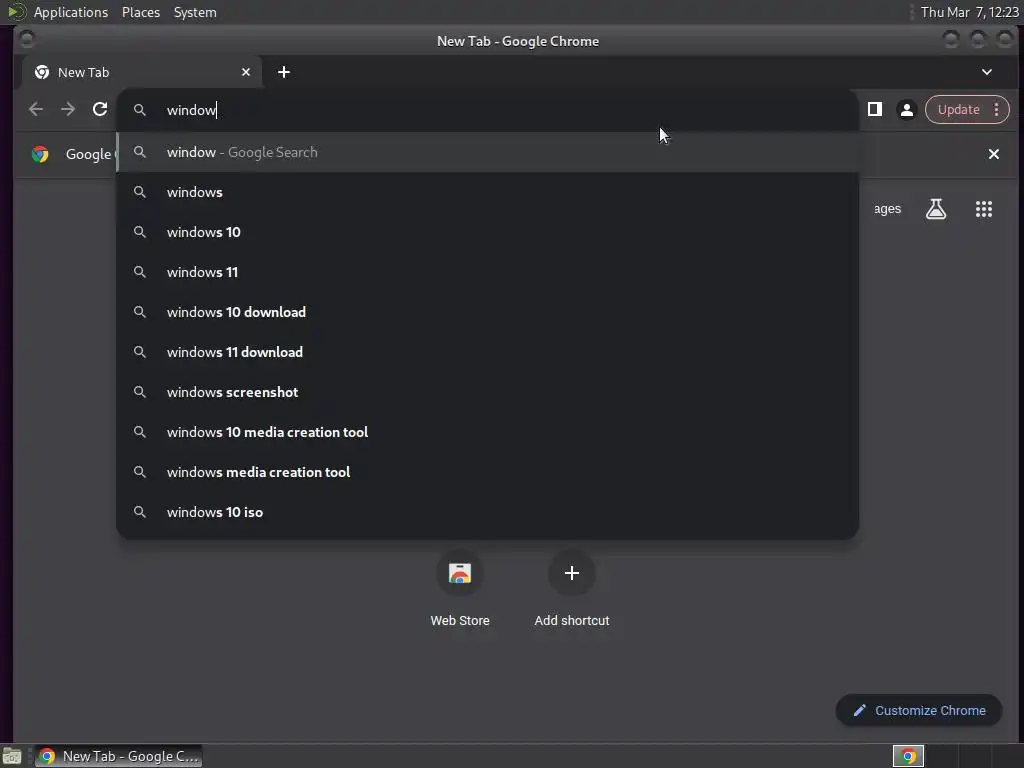Select the 'windows 10 iso' suggestion

487,512
